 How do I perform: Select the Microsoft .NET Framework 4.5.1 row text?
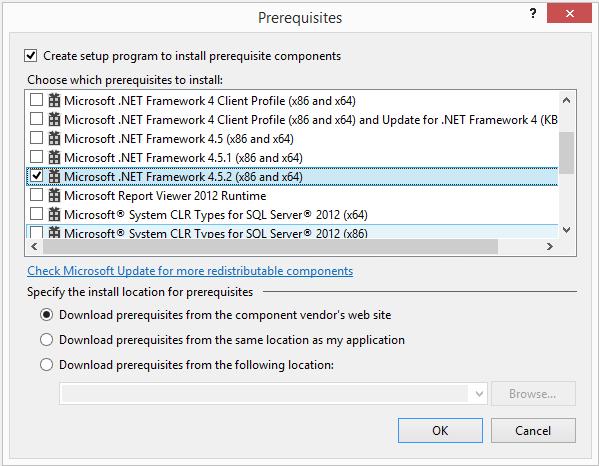coord(183,157)
